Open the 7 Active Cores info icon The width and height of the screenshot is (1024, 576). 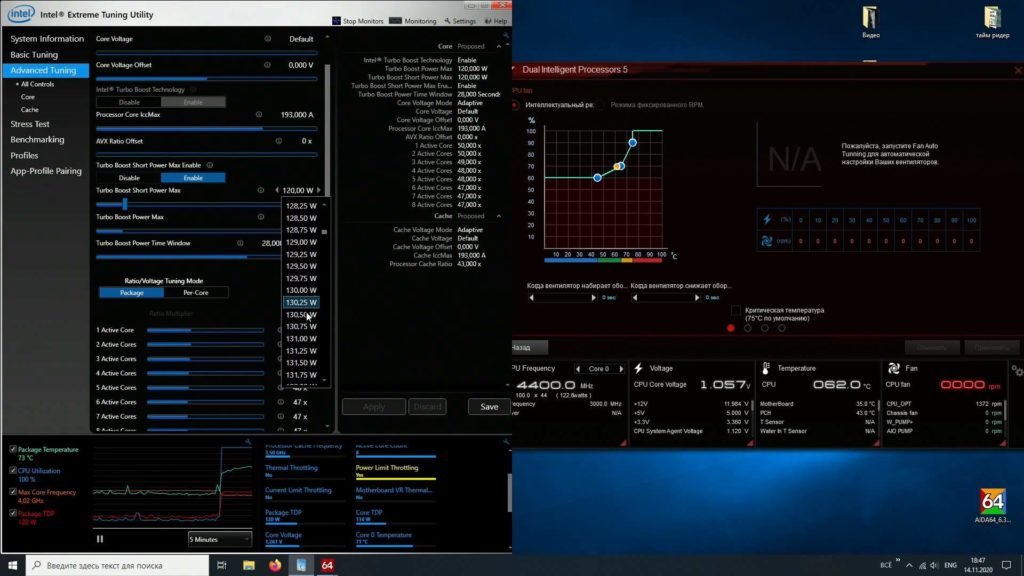click(281, 417)
